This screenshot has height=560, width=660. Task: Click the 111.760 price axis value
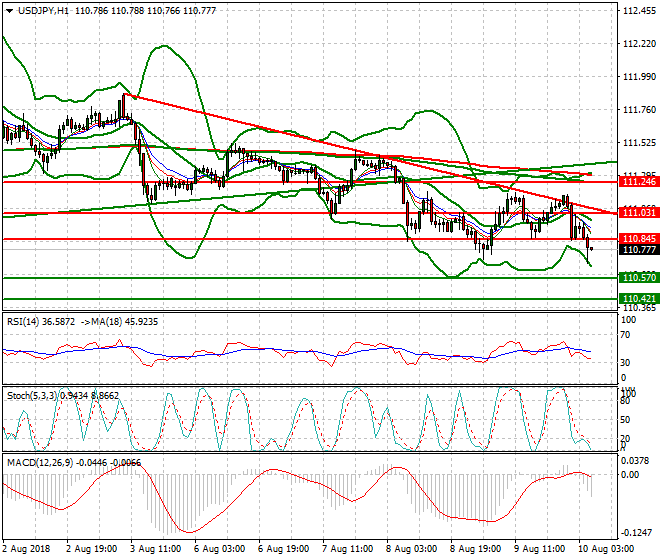[639, 110]
